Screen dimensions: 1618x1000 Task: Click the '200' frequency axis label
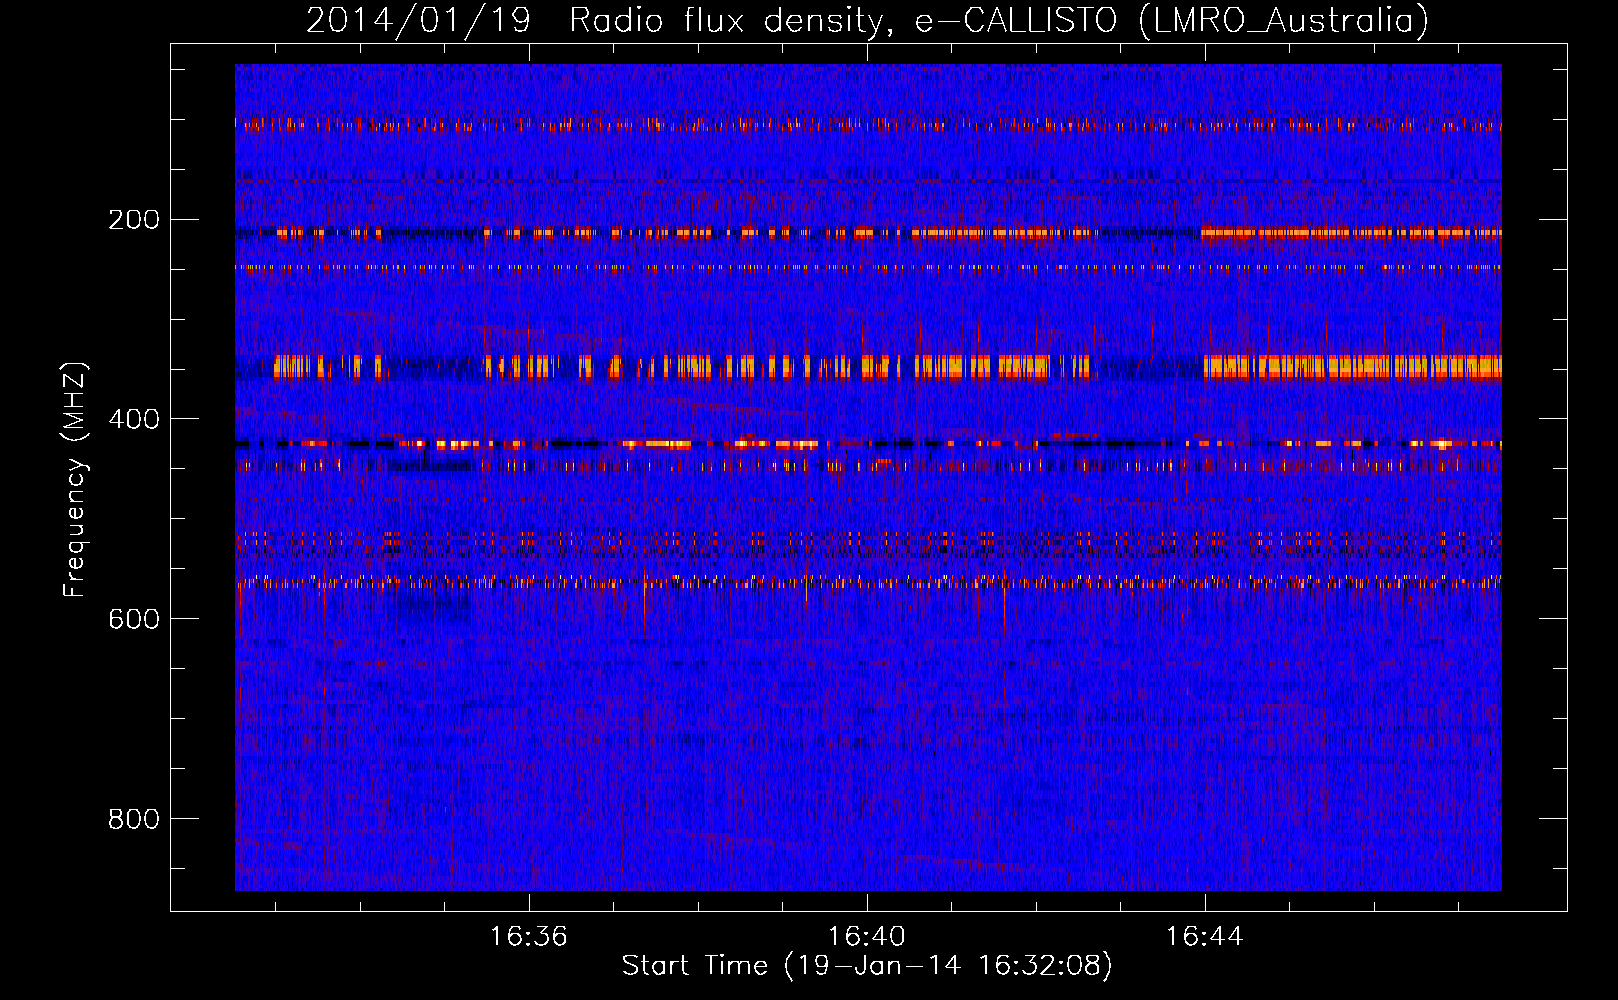click(134, 220)
